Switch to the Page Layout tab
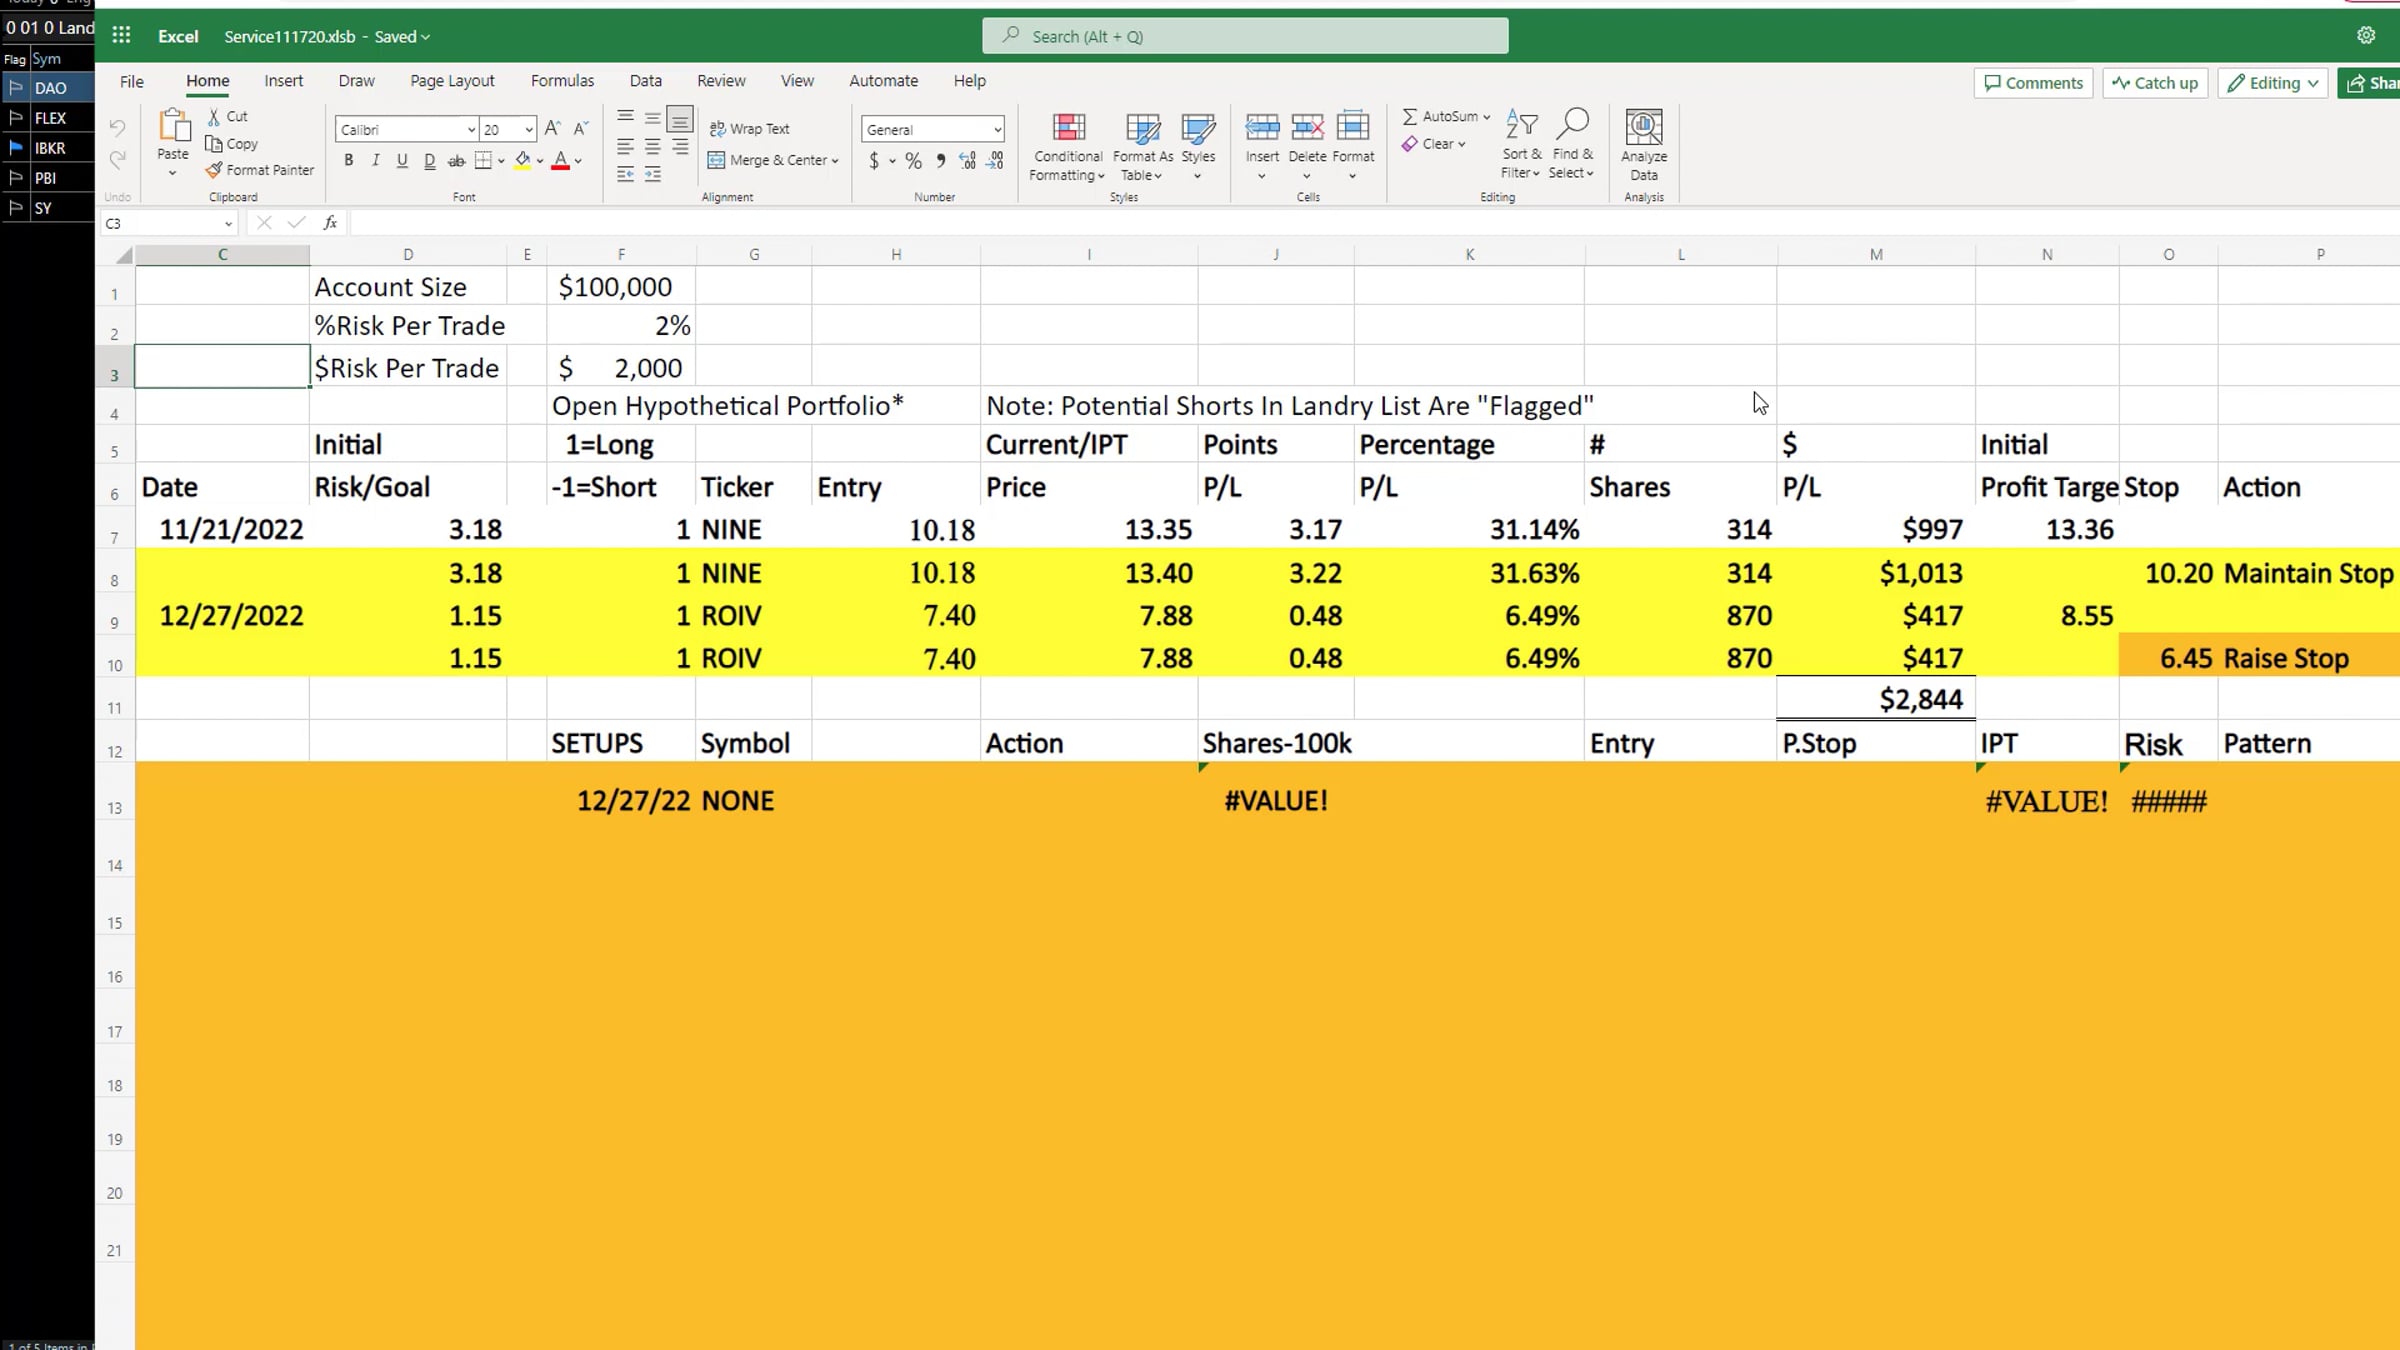 (452, 81)
